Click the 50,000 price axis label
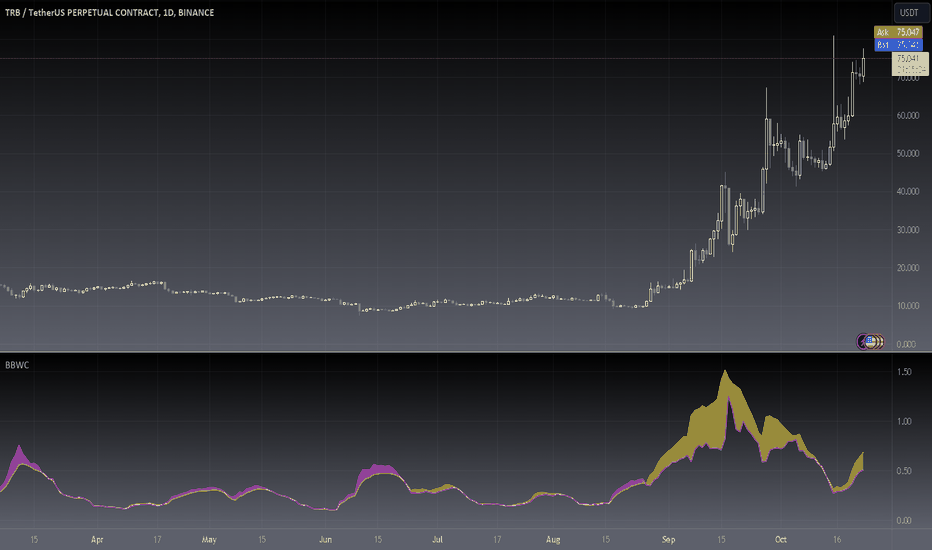This screenshot has height=550, width=932. 908,153
